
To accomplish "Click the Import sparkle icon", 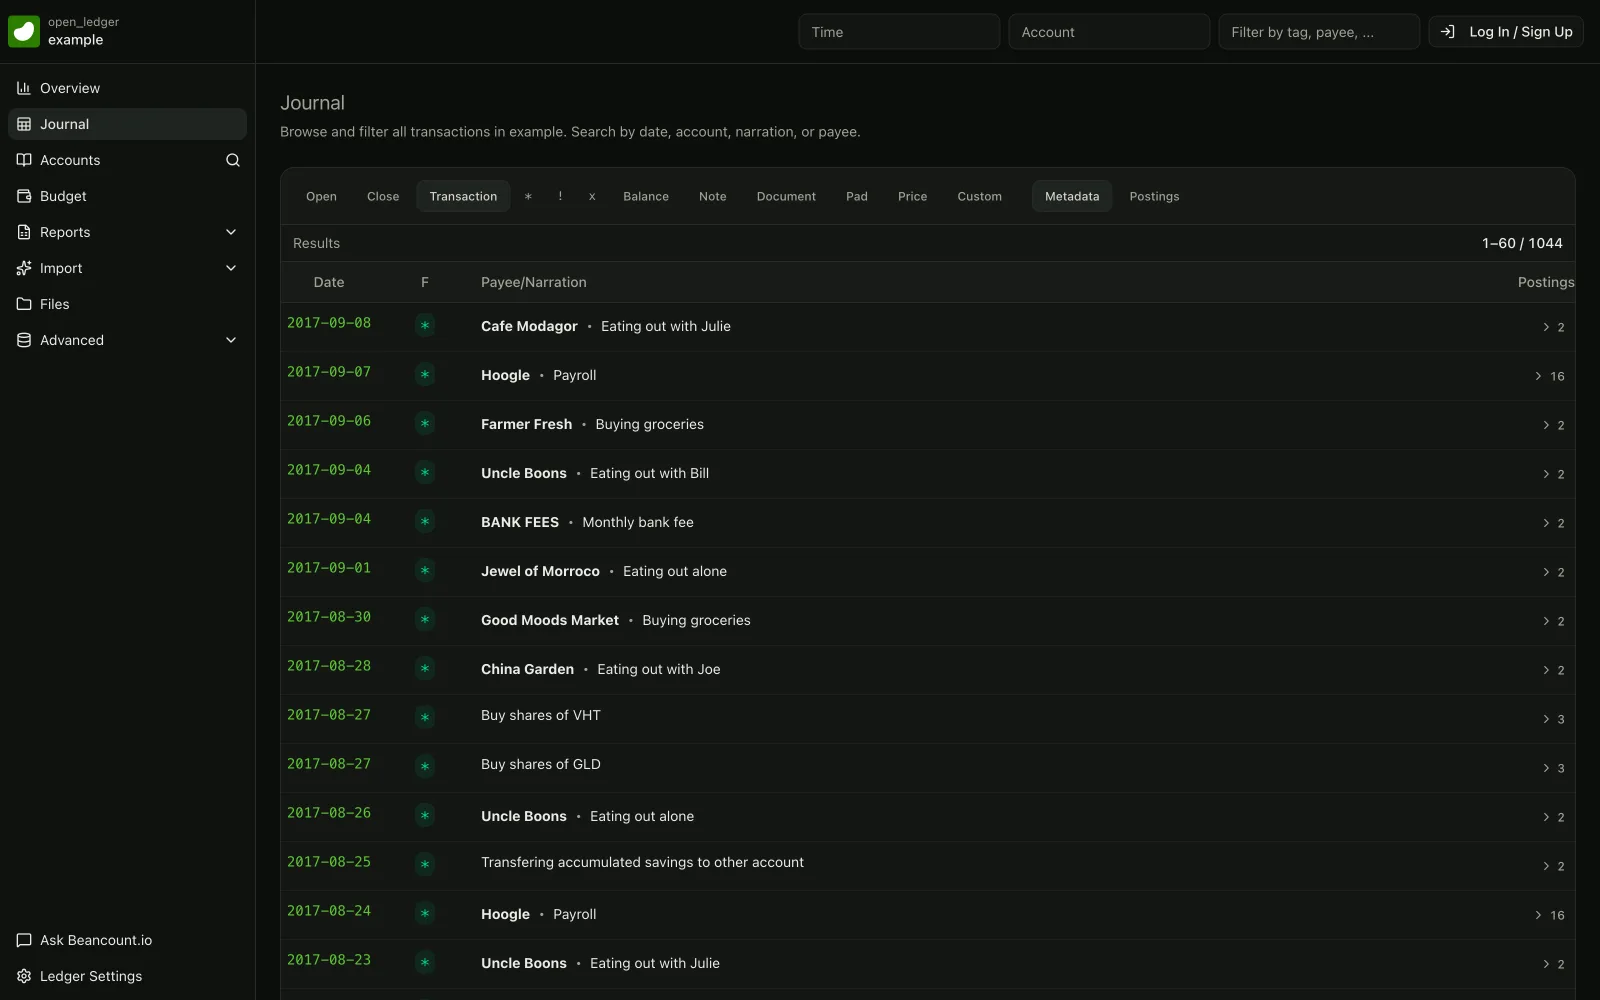I will coord(24,268).
